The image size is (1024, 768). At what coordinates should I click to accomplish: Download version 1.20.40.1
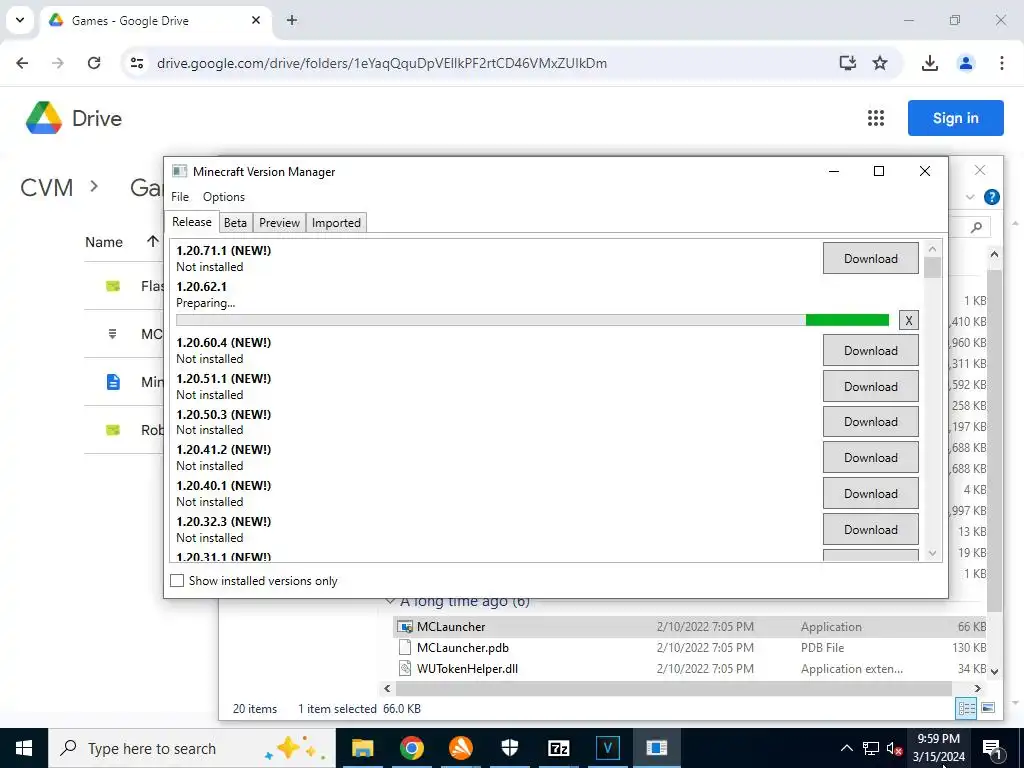coord(871,494)
